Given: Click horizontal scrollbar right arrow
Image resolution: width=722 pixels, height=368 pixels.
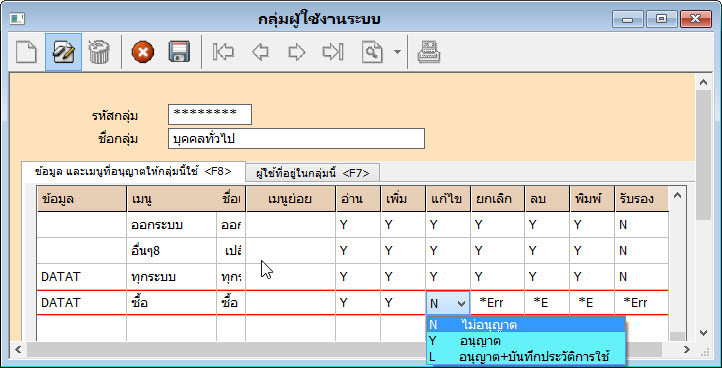Looking at the screenshot, I should (x=687, y=350).
